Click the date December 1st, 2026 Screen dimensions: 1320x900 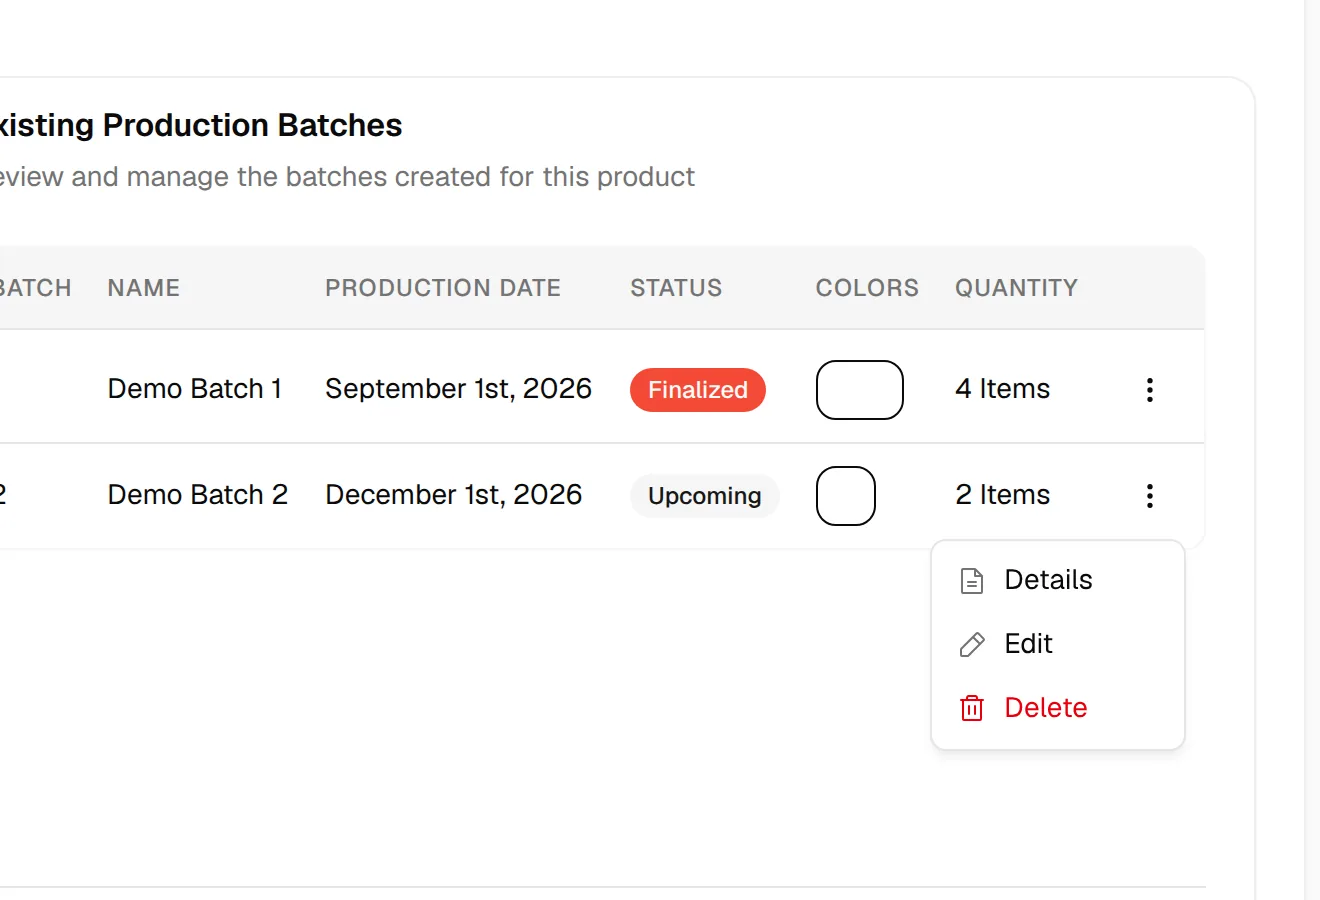[454, 495]
